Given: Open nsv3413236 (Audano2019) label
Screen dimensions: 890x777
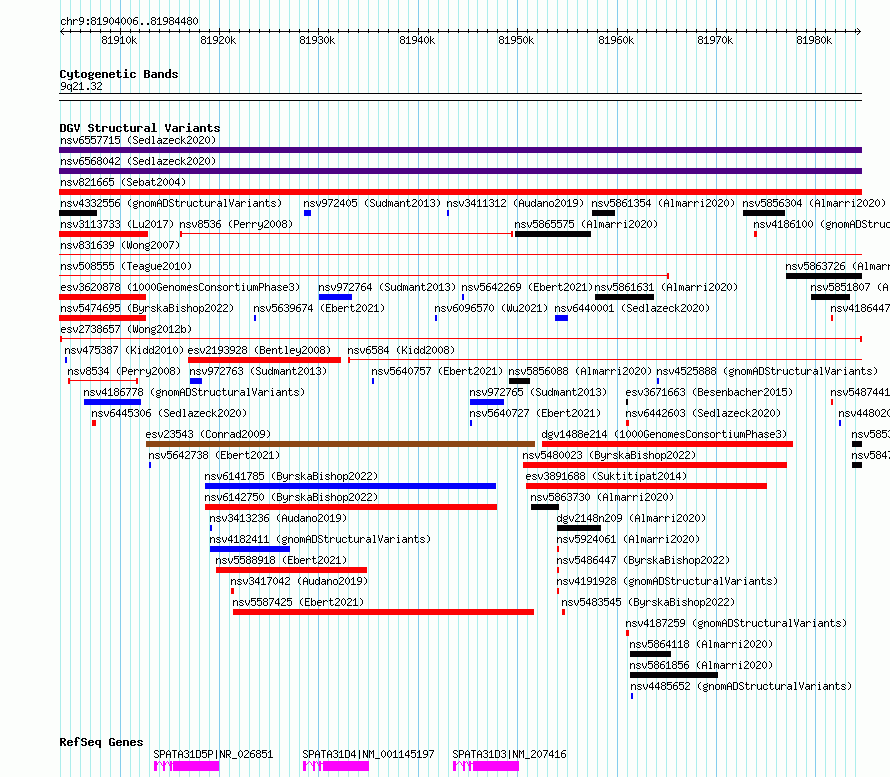Looking at the screenshot, I should (x=278, y=518).
